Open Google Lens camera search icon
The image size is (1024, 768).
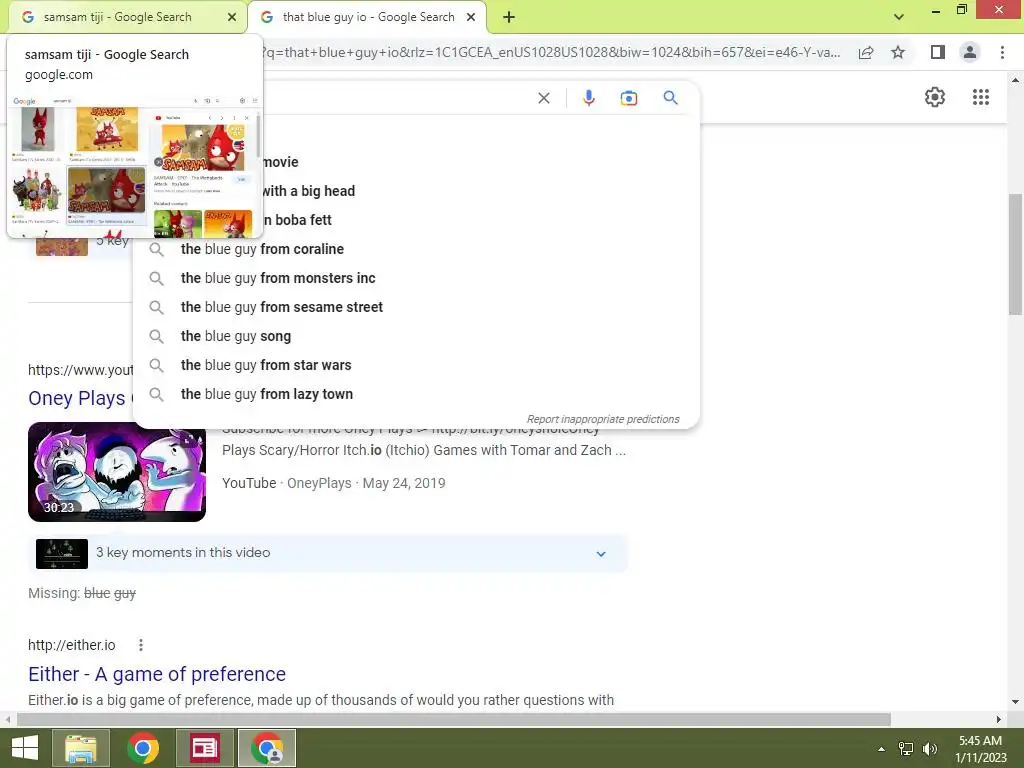(628, 98)
